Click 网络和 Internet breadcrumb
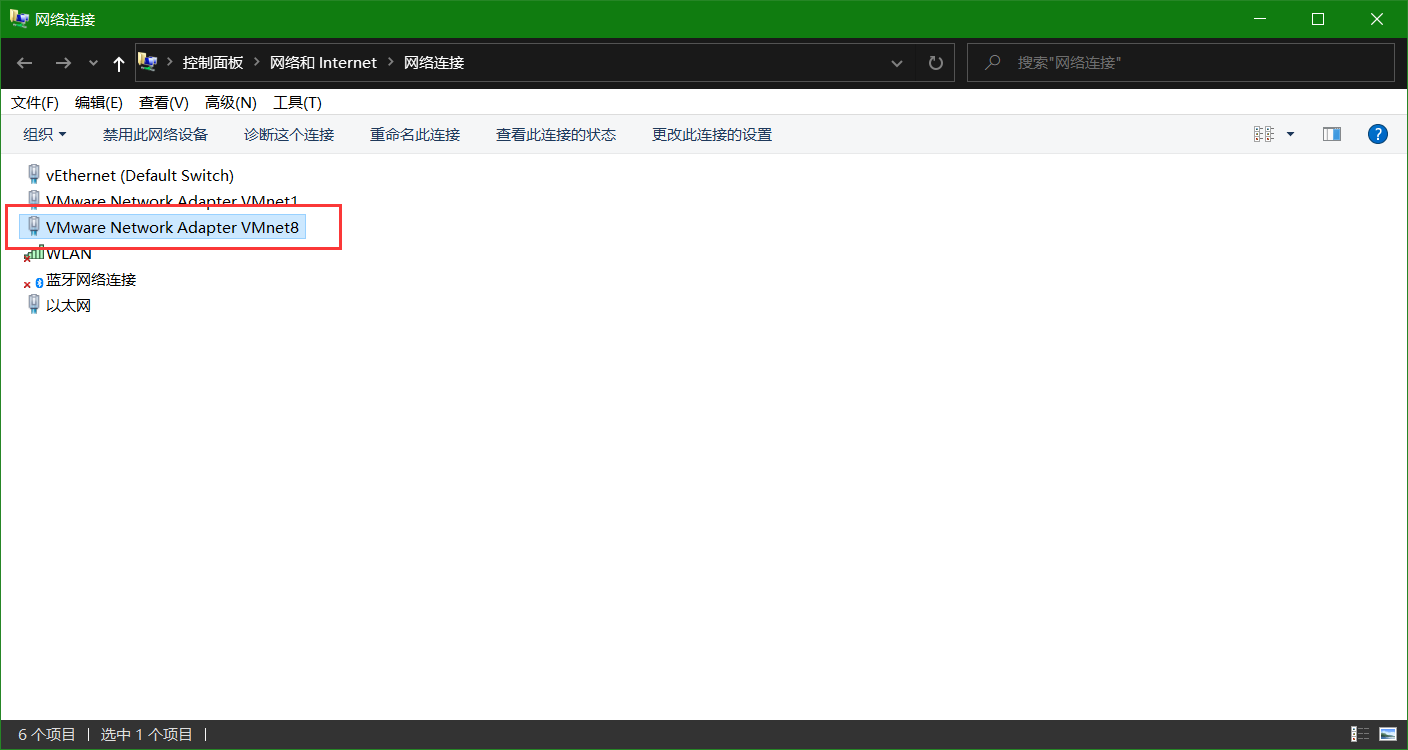The width and height of the screenshot is (1408, 750). click(323, 62)
